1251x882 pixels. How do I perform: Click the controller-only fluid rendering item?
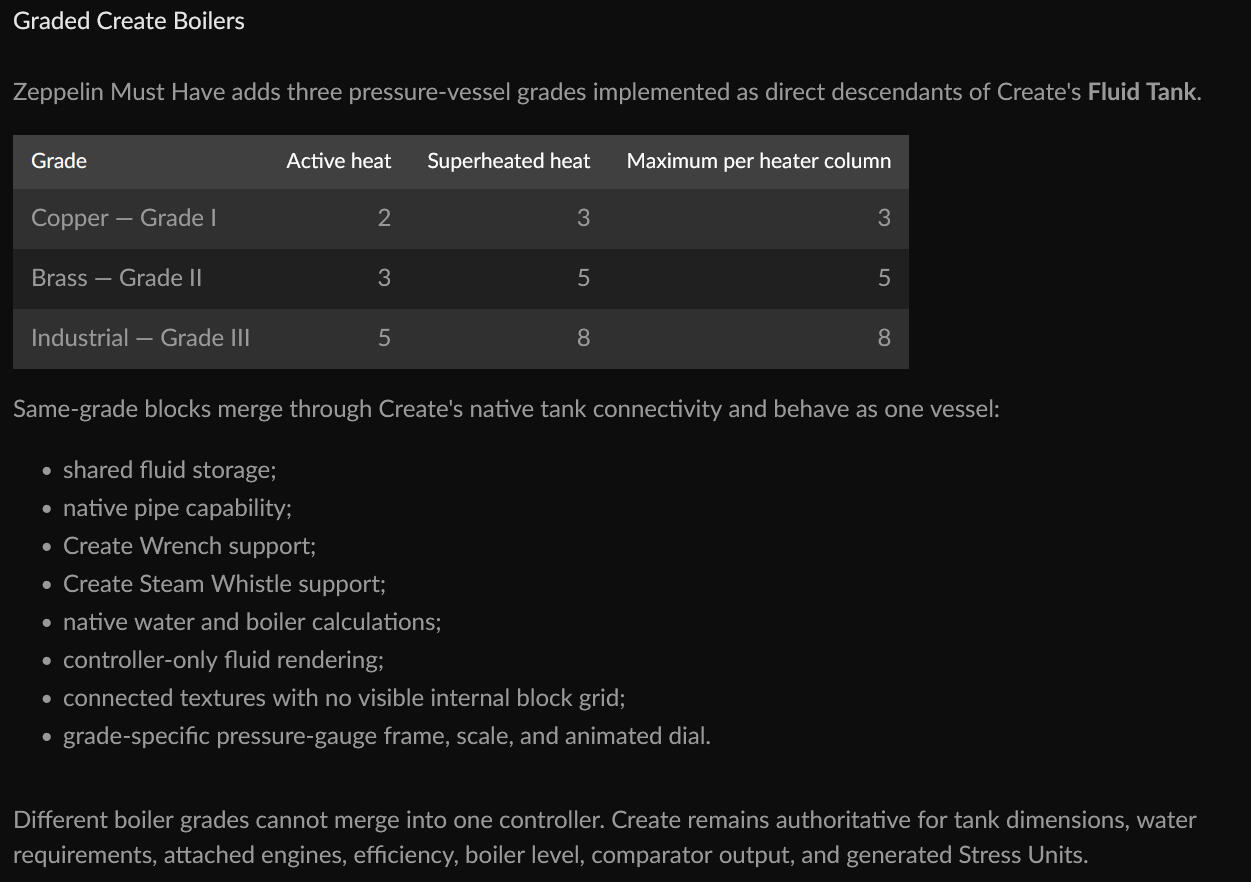(x=223, y=660)
